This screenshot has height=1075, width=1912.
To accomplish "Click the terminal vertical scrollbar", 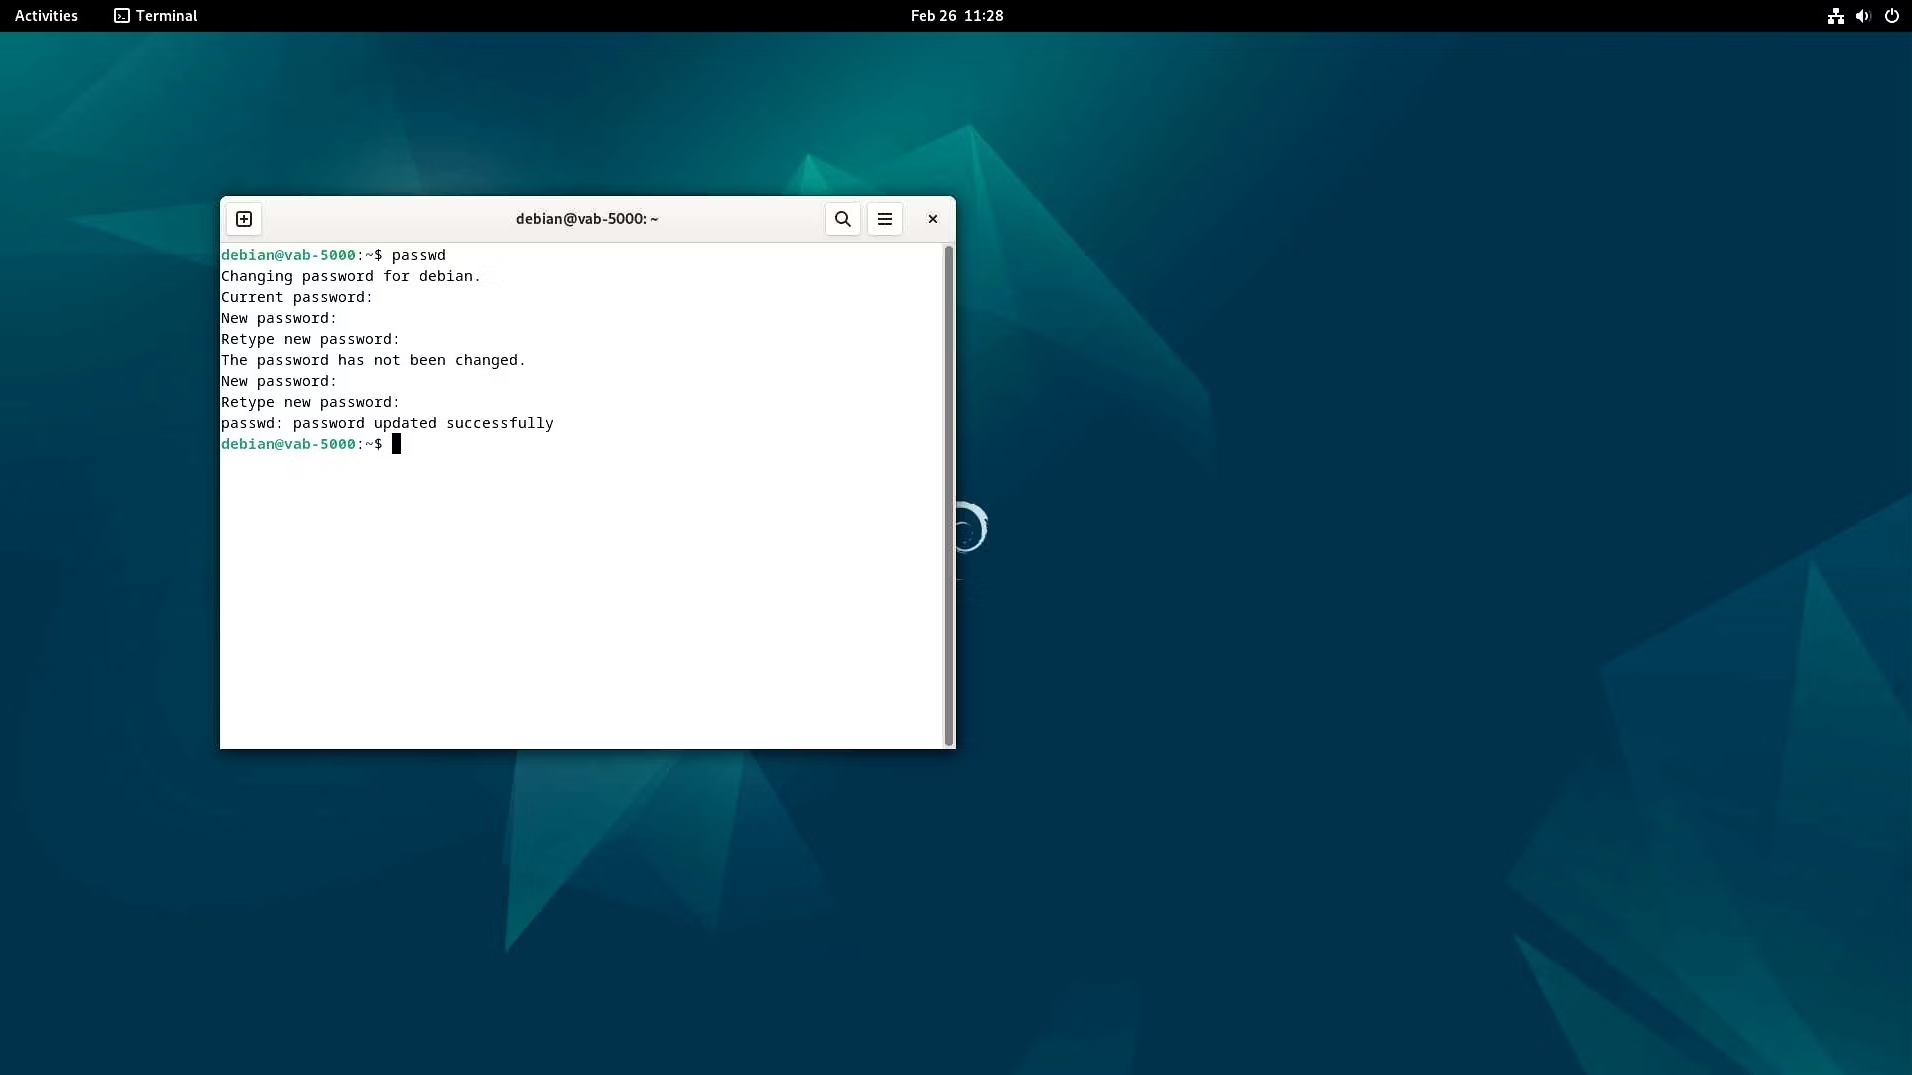I will click(948, 495).
